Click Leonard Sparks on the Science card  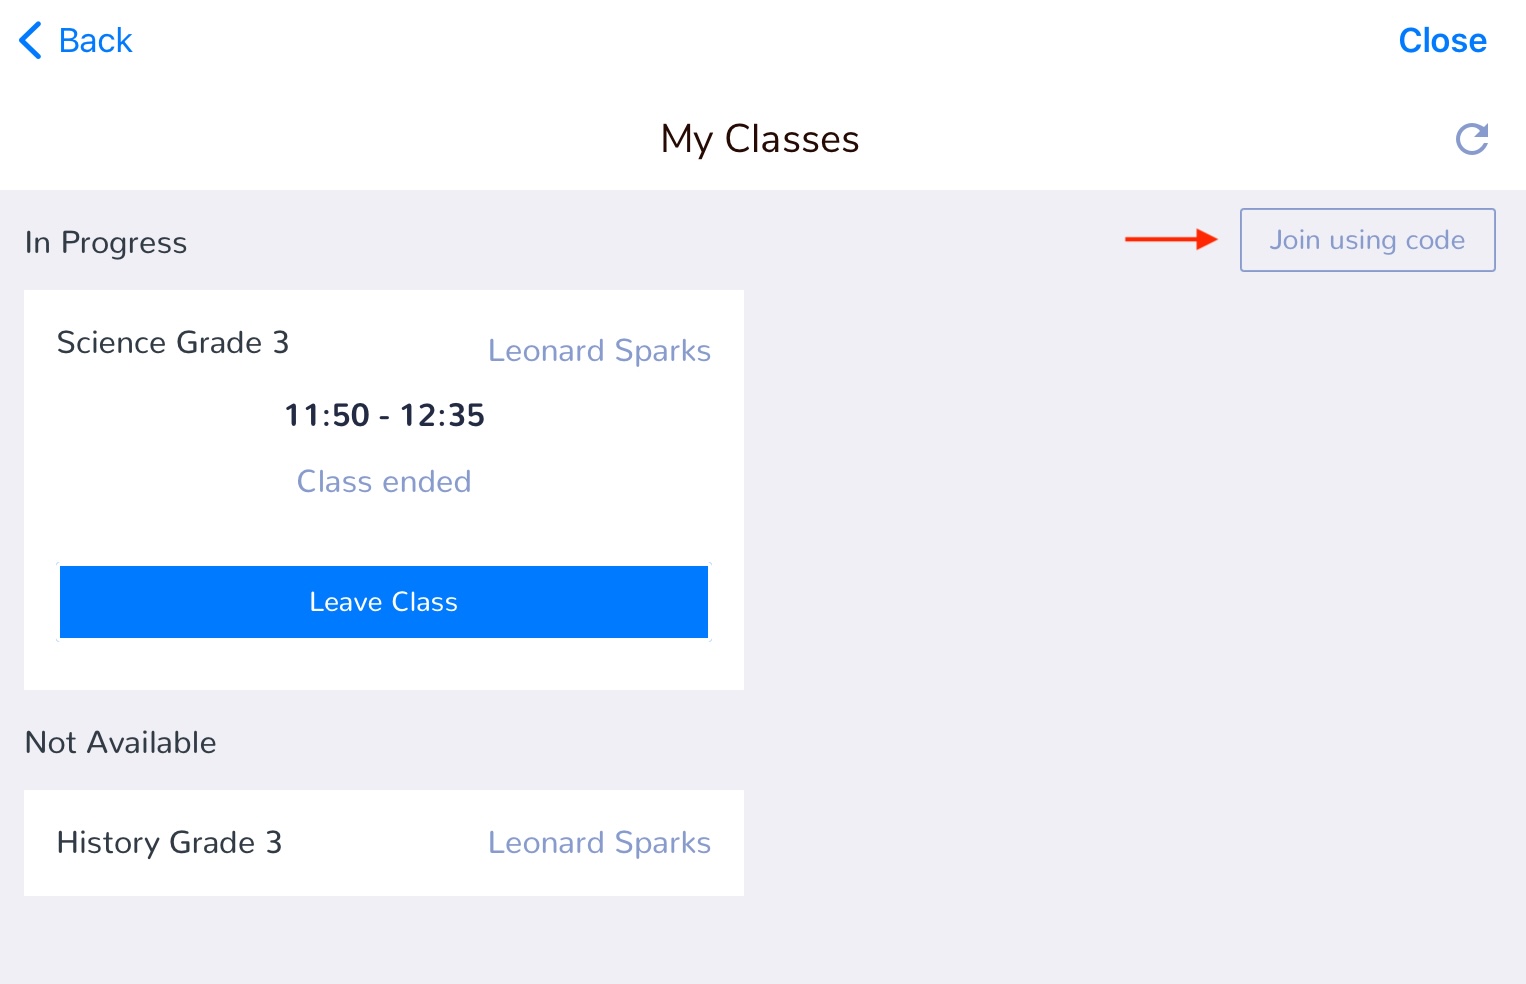pos(599,351)
